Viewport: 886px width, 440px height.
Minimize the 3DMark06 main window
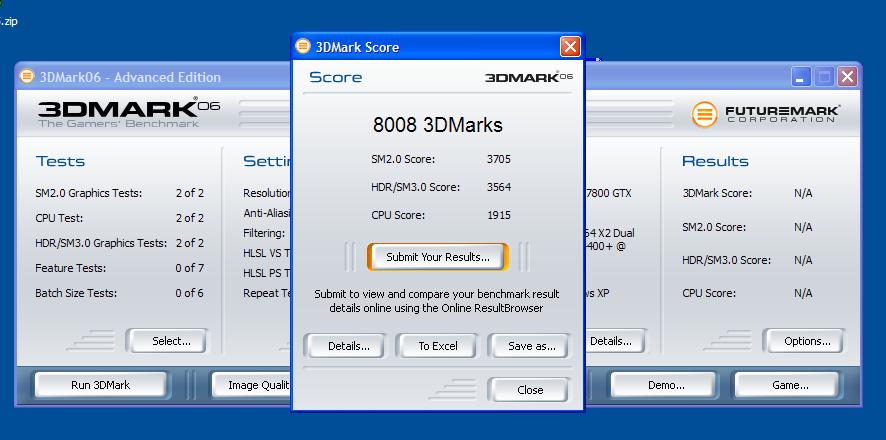pos(800,77)
